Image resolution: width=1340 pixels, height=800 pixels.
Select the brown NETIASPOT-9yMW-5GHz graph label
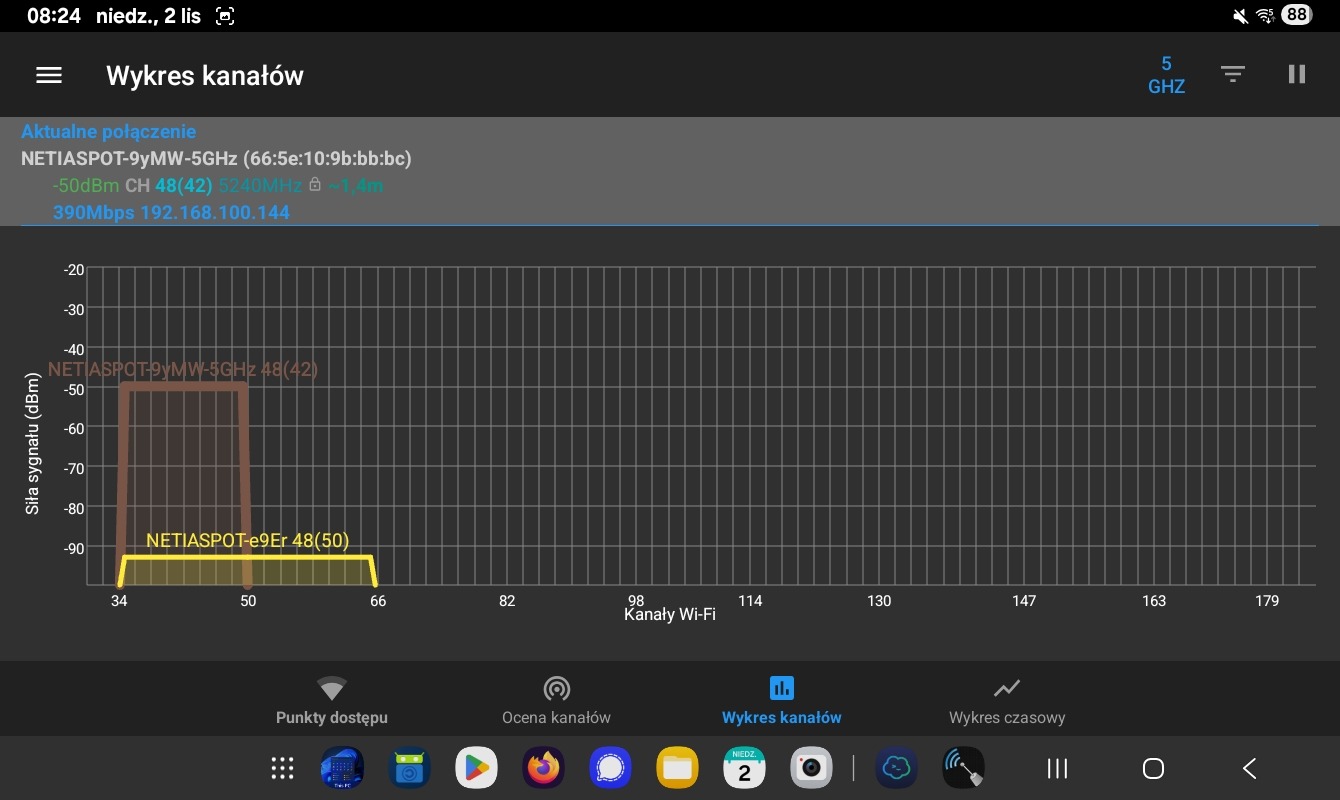tap(183, 369)
